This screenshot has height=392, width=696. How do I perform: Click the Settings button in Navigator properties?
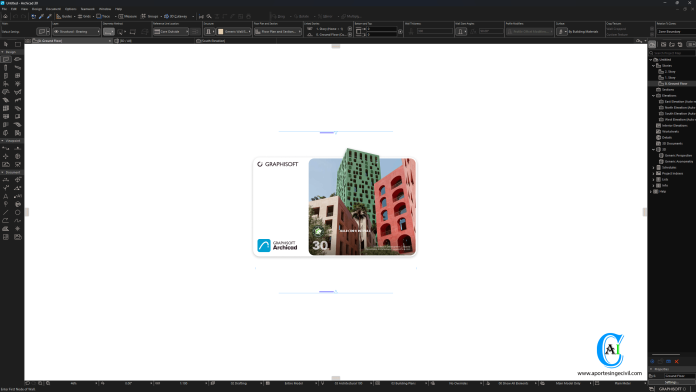[x=672, y=382]
